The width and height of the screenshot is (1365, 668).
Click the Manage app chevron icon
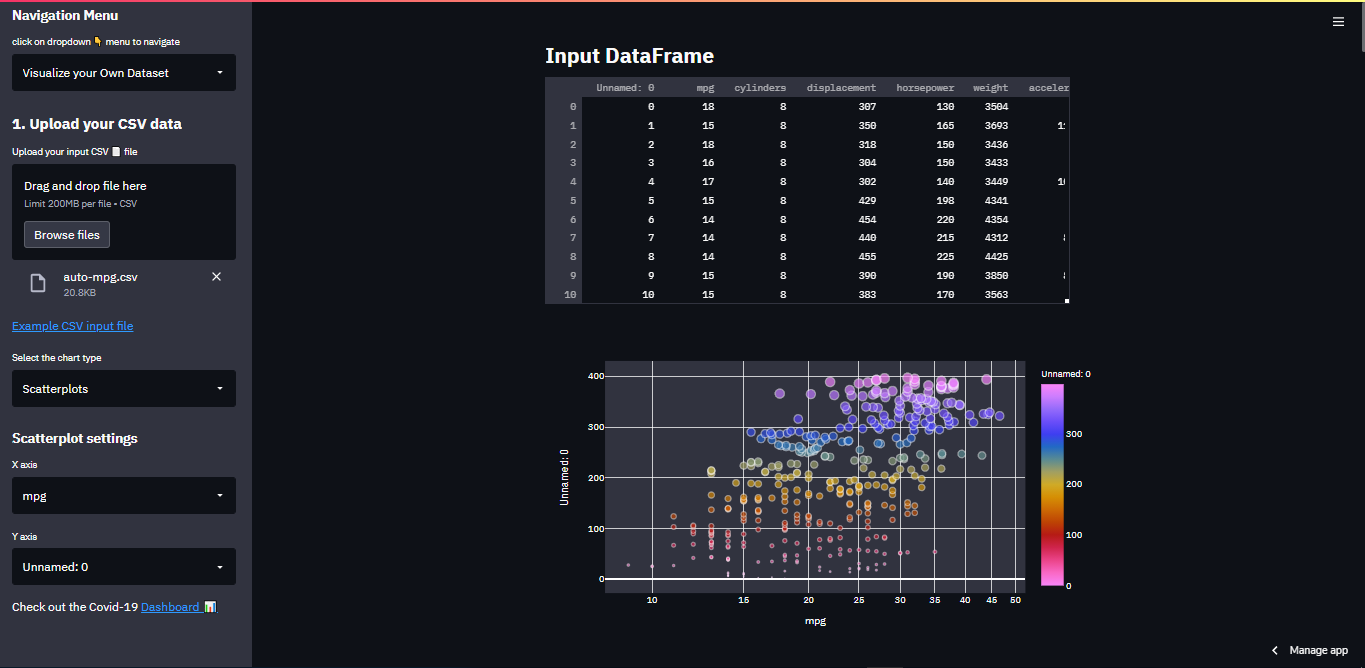[x=1274, y=650]
